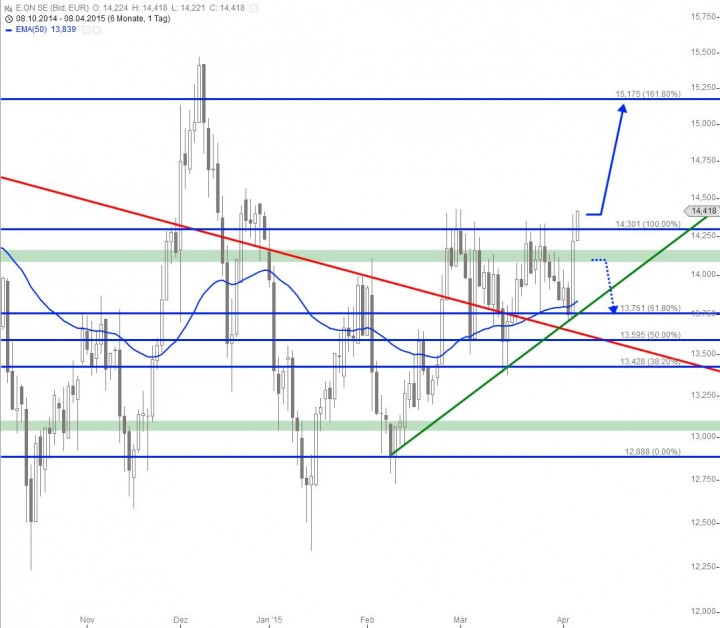
Task: Click the 13,595 (50.00%) Fibonacci label
Action: (650, 334)
